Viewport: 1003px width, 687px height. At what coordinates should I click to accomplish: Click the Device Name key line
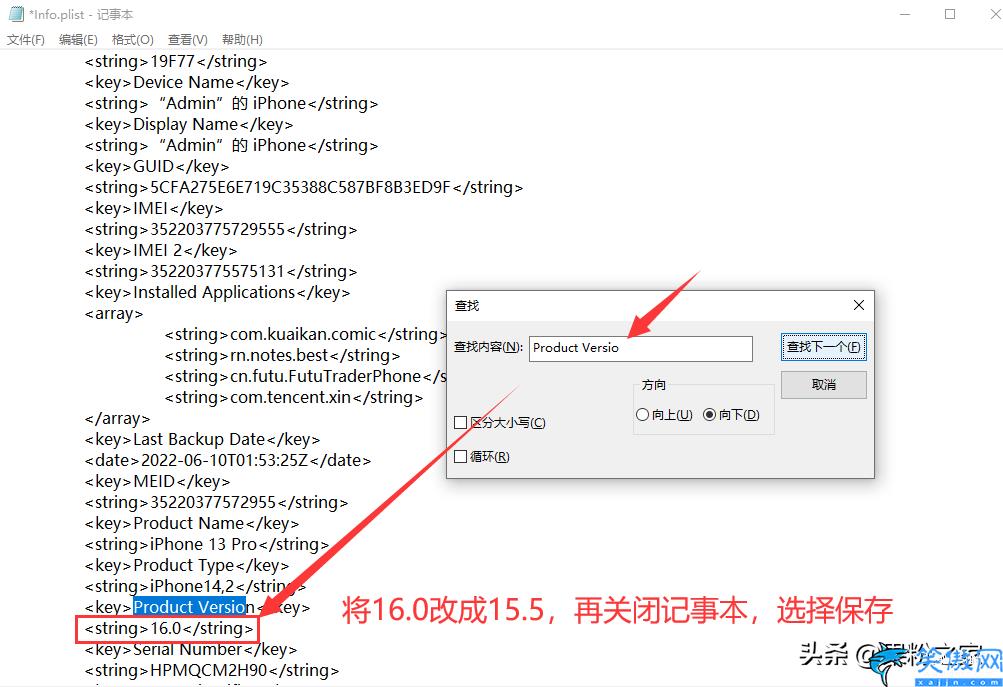tap(187, 83)
